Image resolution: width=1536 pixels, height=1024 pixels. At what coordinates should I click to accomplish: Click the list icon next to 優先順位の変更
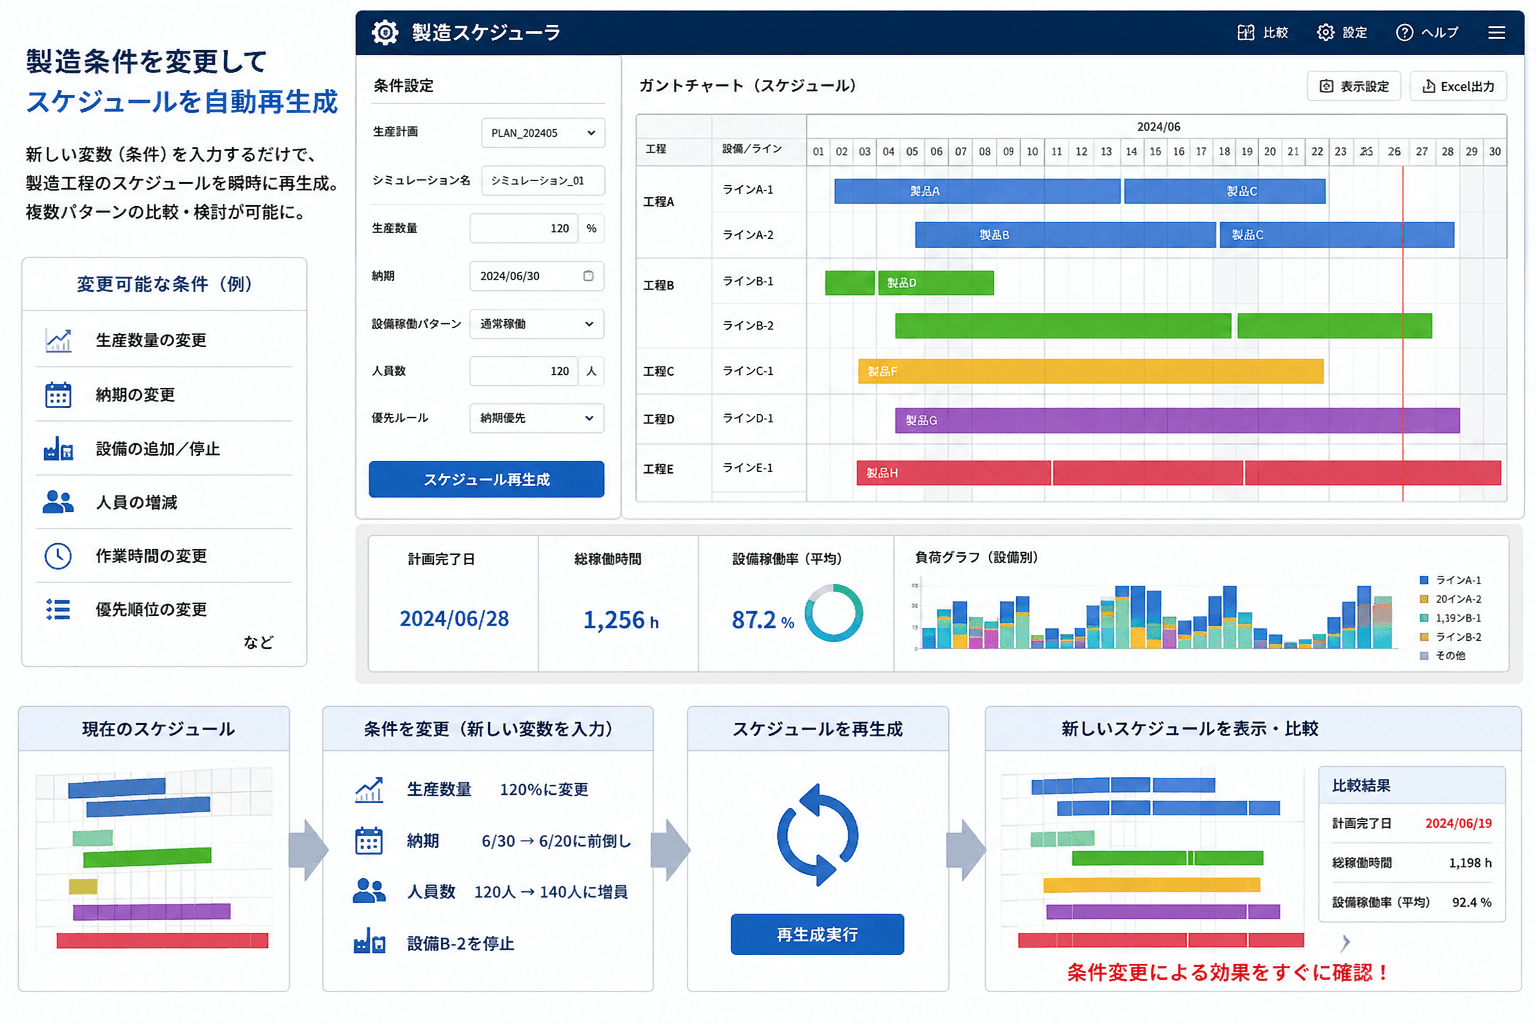pos(58,609)
